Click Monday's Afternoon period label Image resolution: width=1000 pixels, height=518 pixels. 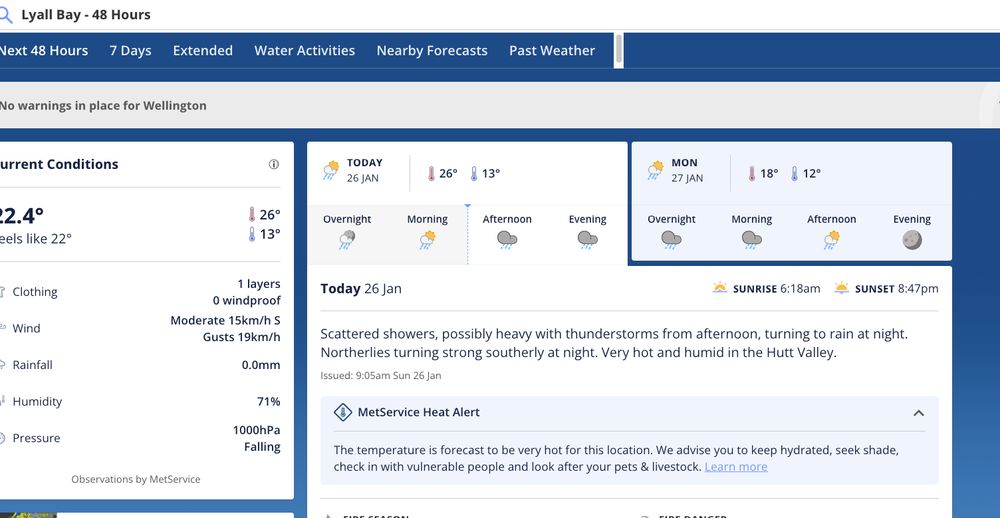pyautogui.click(x=832, y=219)
